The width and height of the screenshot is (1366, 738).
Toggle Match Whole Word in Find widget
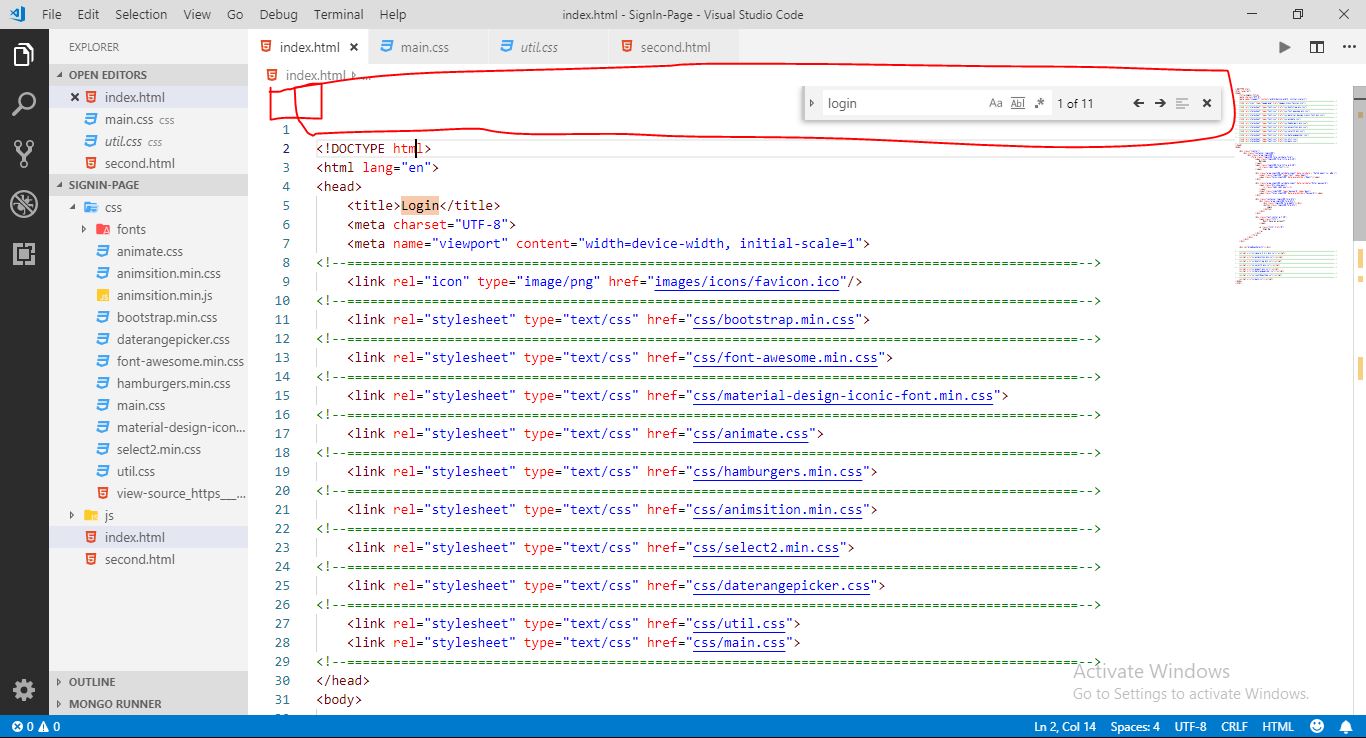(x=1017, y=102)
